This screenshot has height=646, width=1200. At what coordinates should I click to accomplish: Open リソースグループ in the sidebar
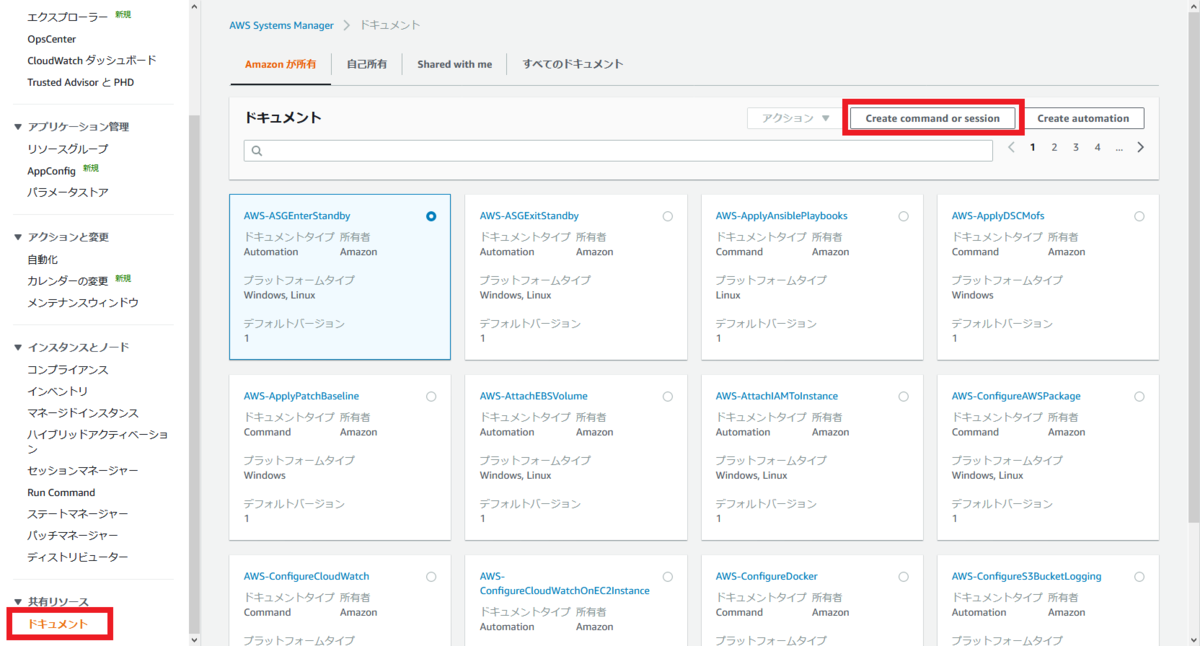coord(67,149)
